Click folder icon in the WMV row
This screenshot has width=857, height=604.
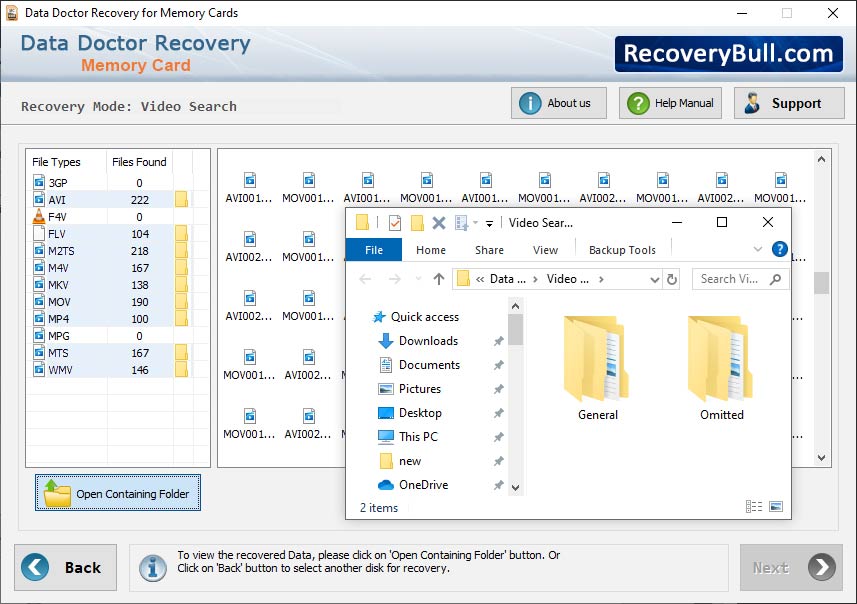tap(181, 370)
